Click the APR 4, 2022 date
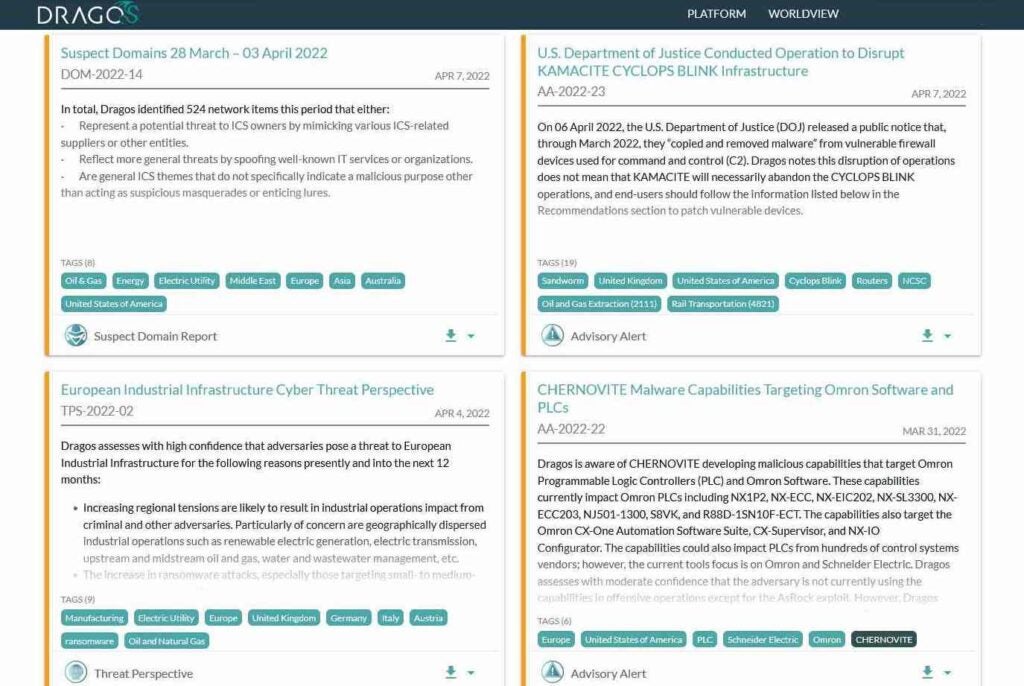 coord(462,414)
